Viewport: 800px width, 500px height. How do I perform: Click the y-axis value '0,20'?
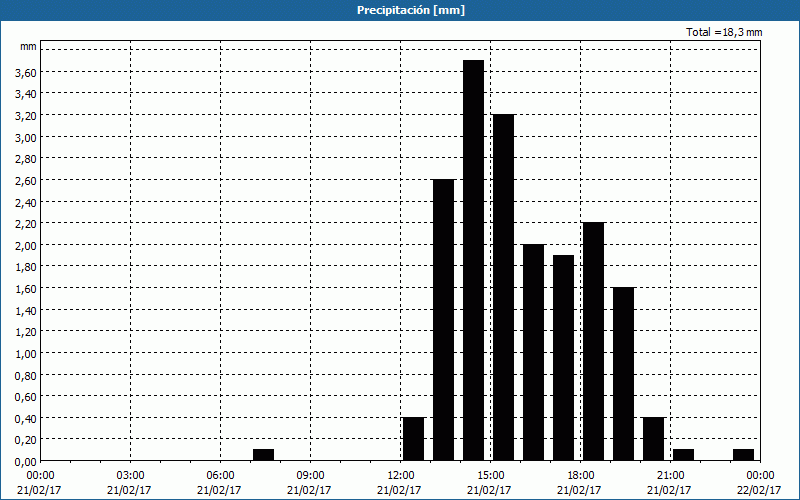pos(26,440)
